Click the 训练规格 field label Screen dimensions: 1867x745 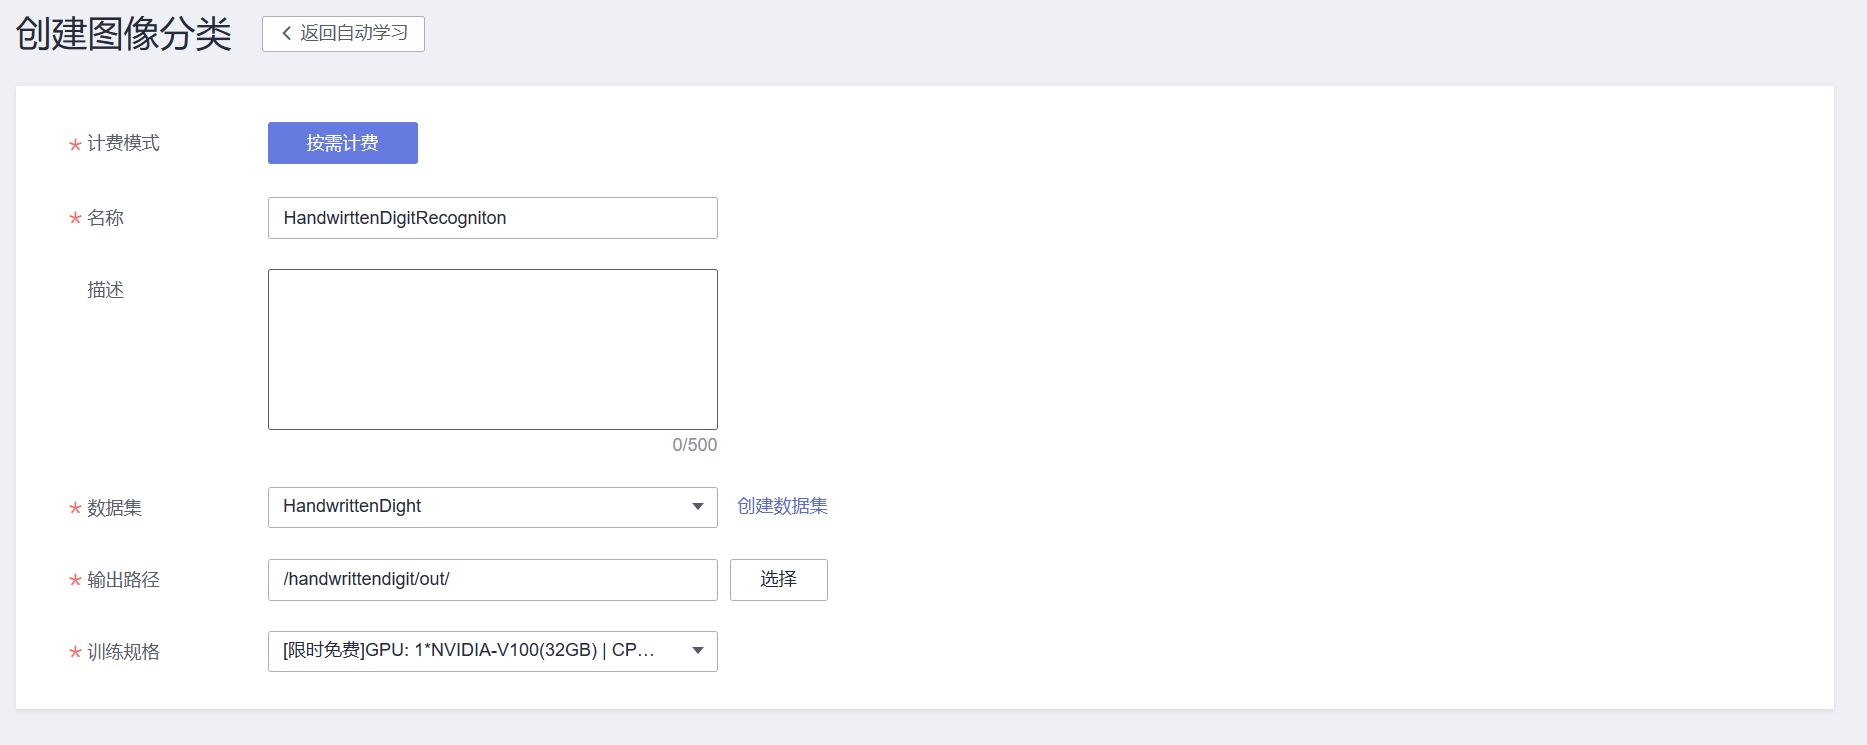[x=122, y=651]
